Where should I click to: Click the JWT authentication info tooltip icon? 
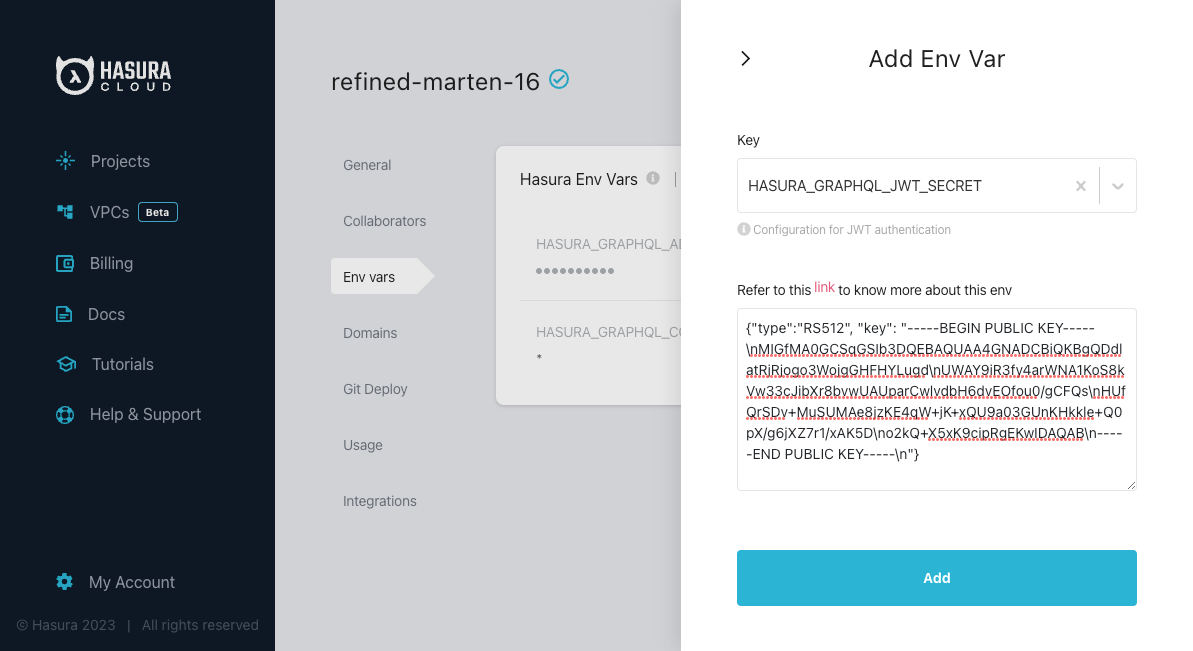point(742,229)
